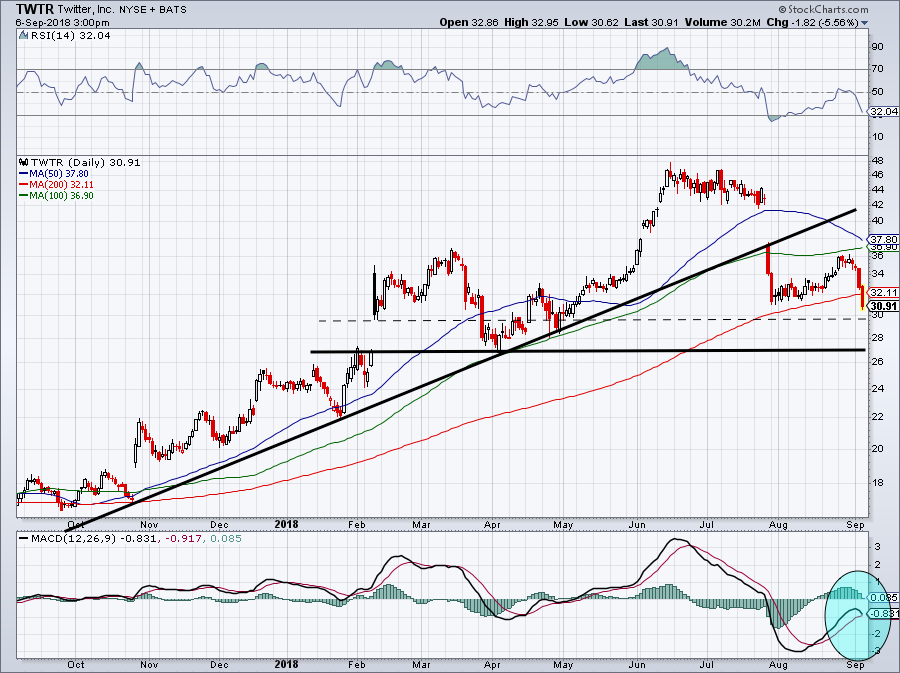Click the black MACD legend line marker

pyautogui.click(x=24, y=539)
